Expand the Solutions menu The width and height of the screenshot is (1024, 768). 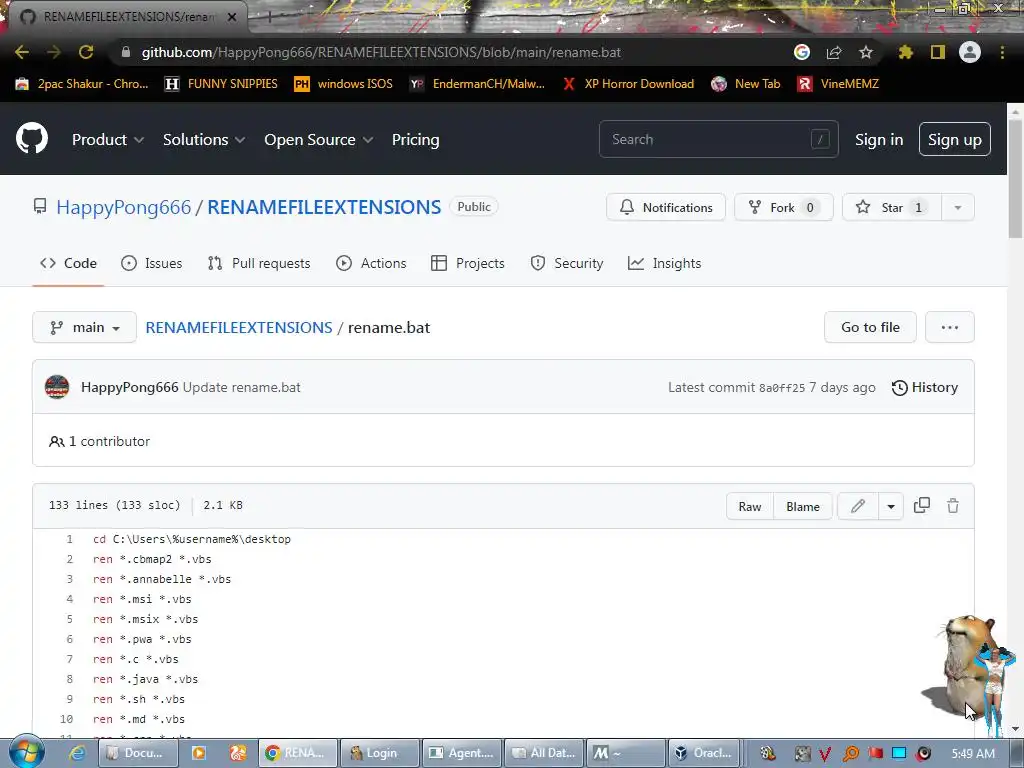pos(204,140)
